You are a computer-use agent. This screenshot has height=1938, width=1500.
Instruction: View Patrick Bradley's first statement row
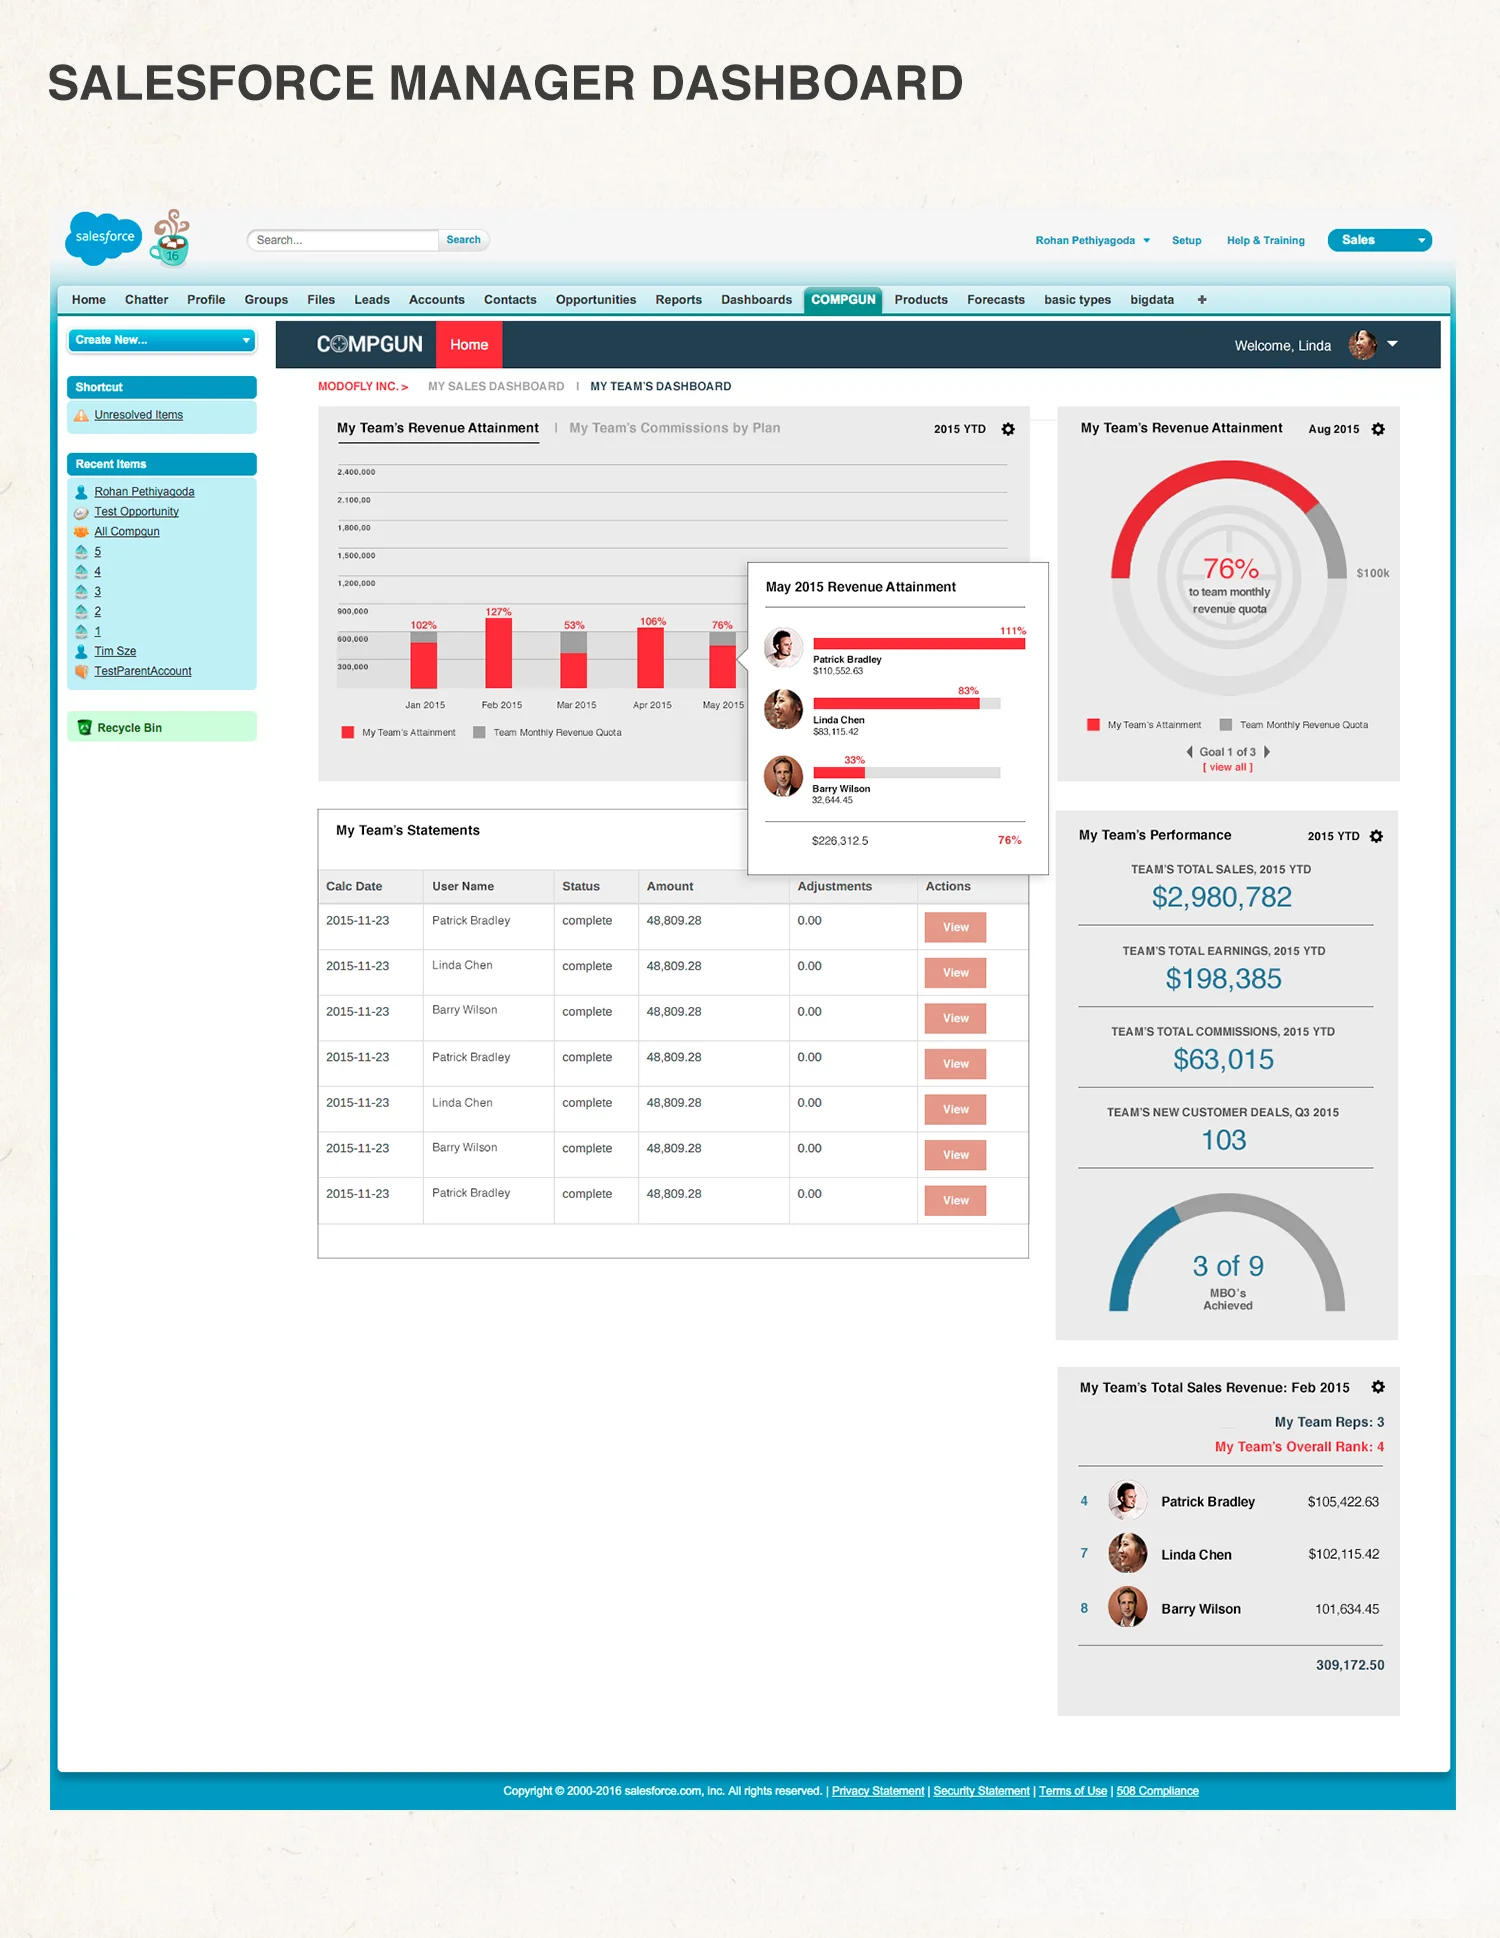pyautogui.click(x=955, y=927)
